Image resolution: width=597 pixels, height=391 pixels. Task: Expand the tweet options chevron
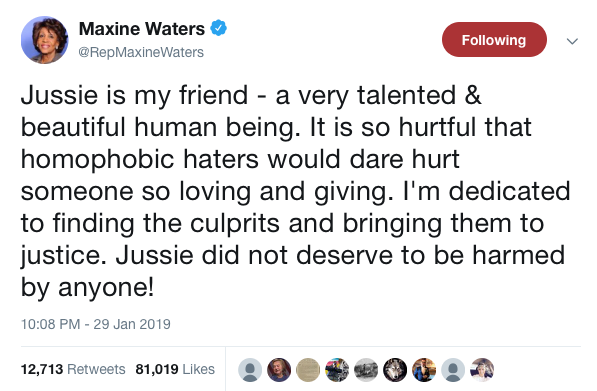tap(572, 41)
